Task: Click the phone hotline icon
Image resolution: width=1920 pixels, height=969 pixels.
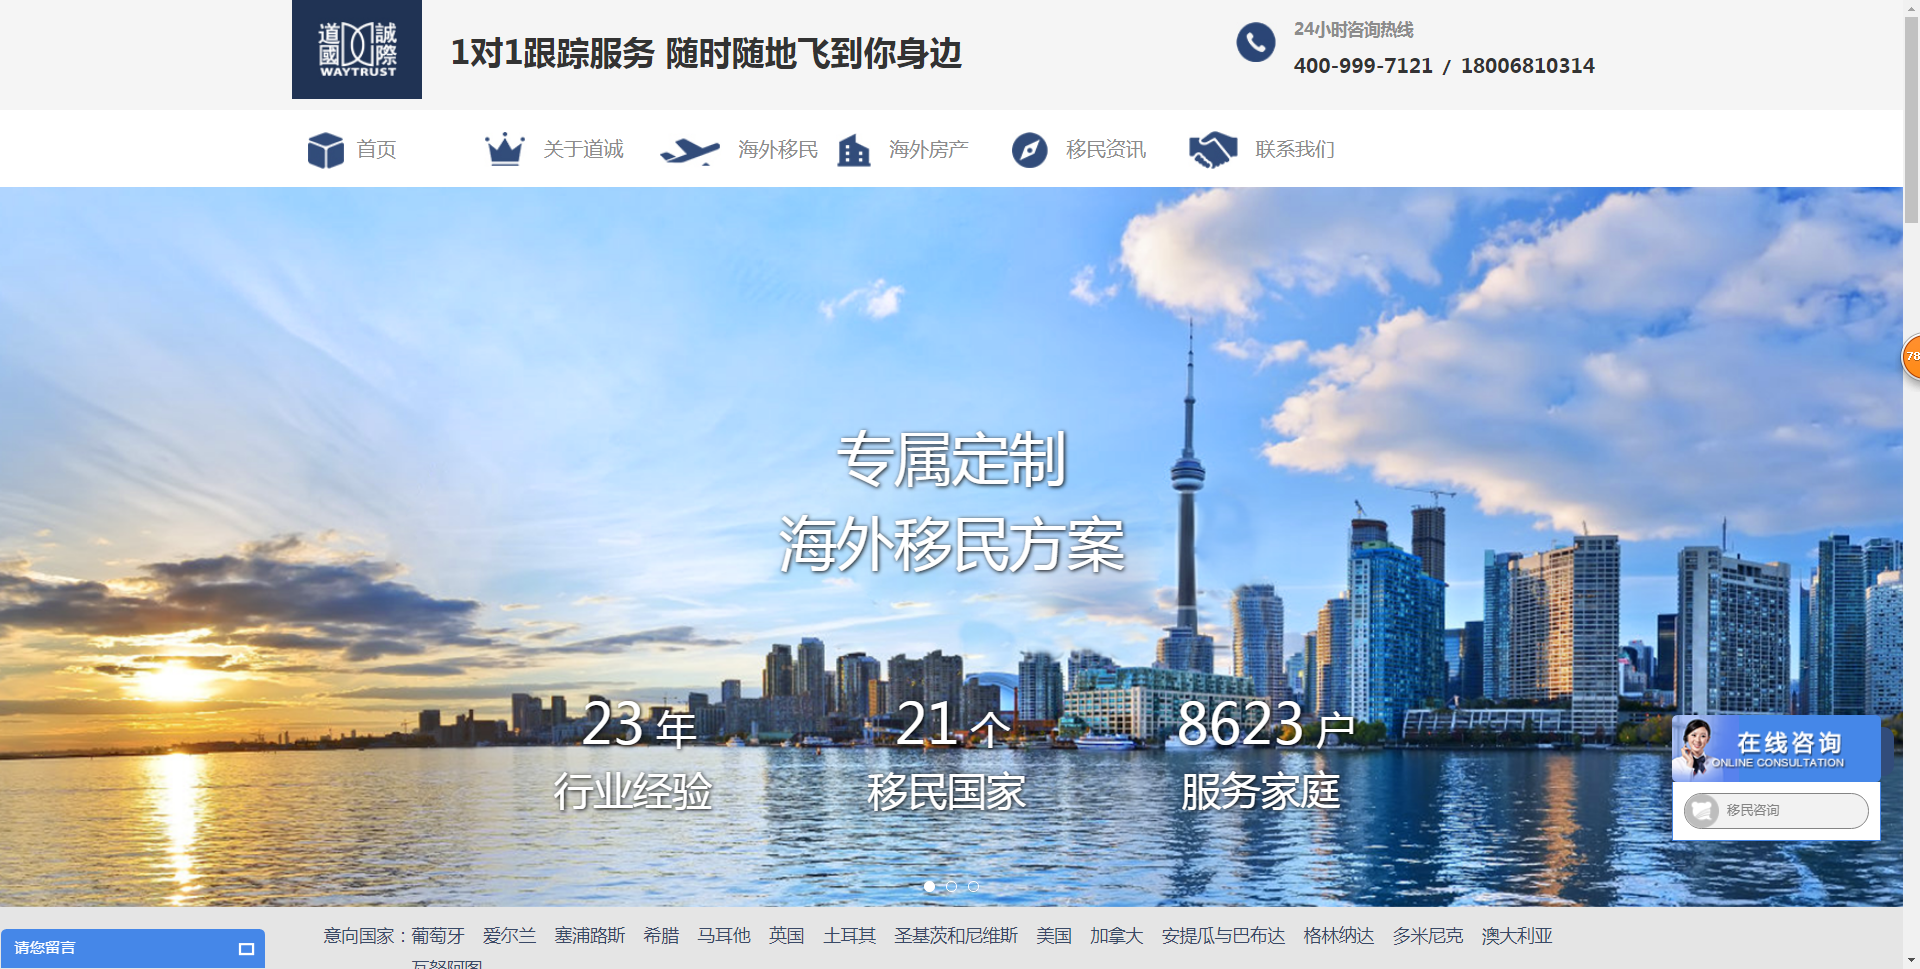Action: [1255, 43]
